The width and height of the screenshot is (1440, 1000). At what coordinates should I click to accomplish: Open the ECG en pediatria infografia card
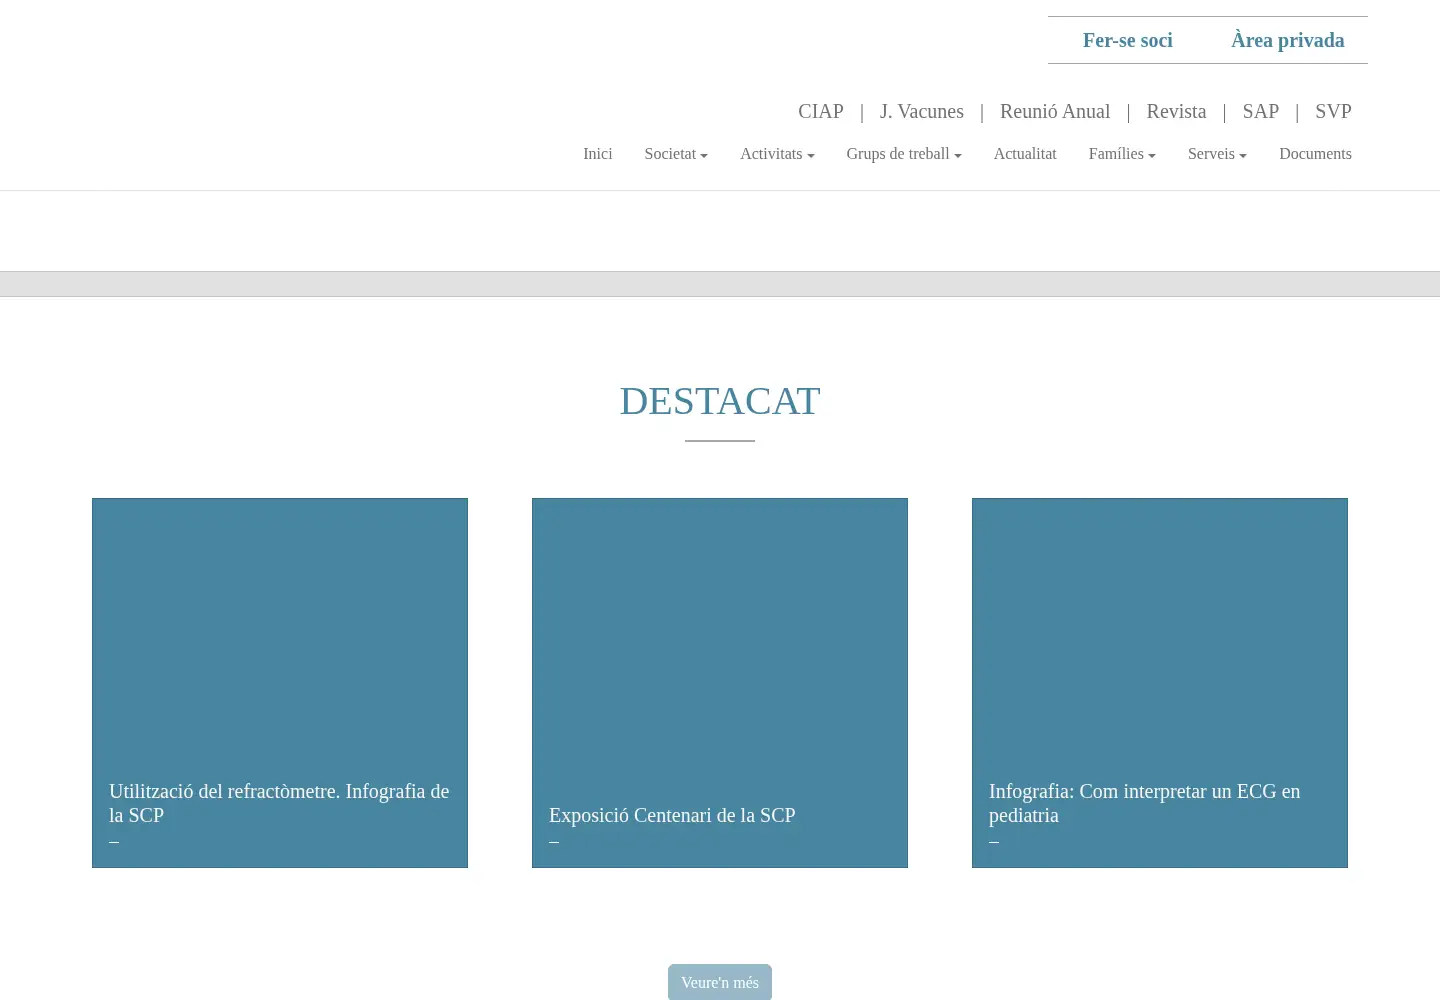1160,683
